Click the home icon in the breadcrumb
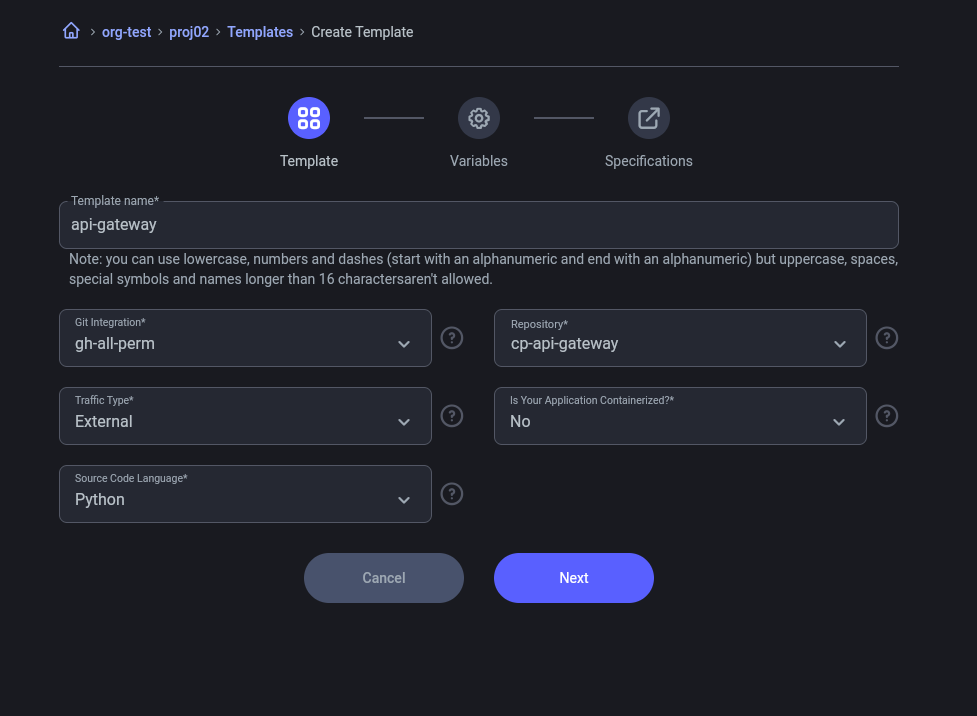The height and width of the screenshot is (716, 977). [70, 30]
